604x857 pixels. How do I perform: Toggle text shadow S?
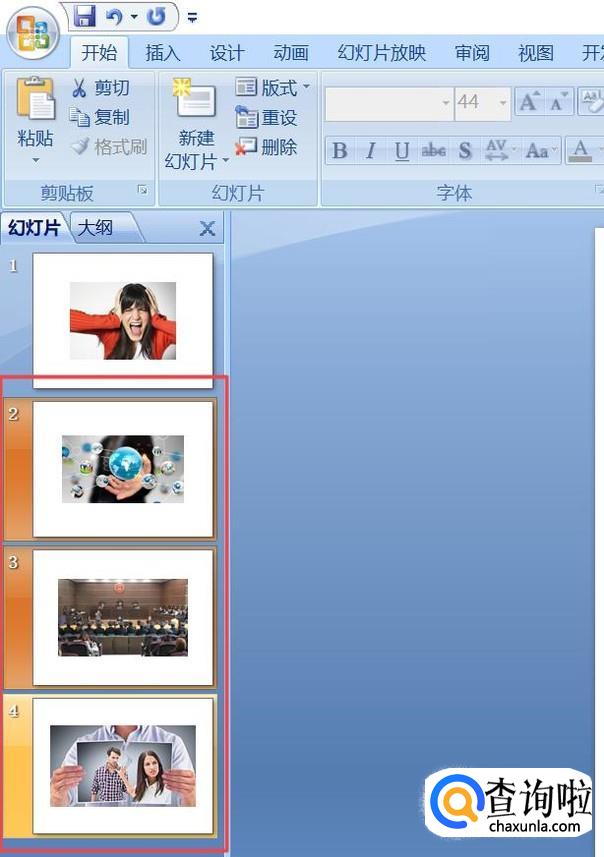(465, 150)
